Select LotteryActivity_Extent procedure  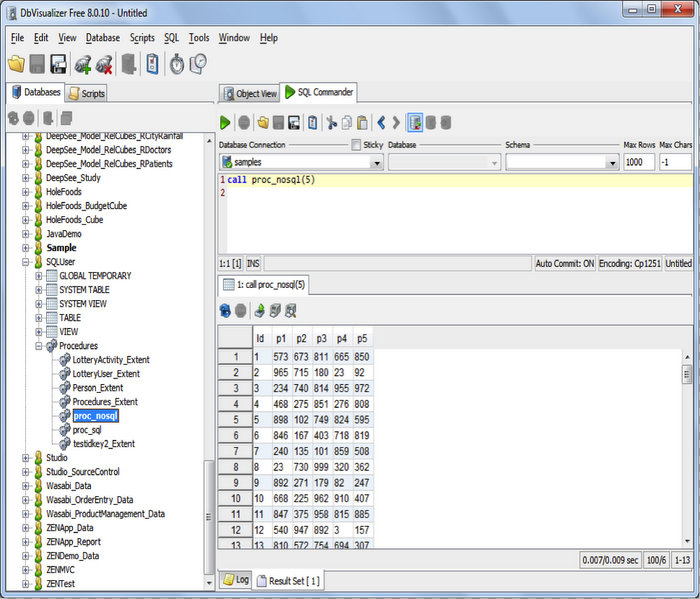click(x=111, y=360)
